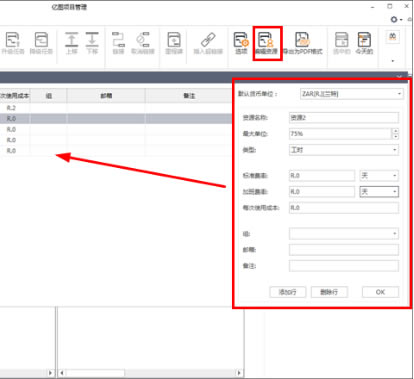Image resolution: width=414 pixels, height=379 pixels.
Task: Increase 最大单位 with the up stepper
Action: point(395,131)
